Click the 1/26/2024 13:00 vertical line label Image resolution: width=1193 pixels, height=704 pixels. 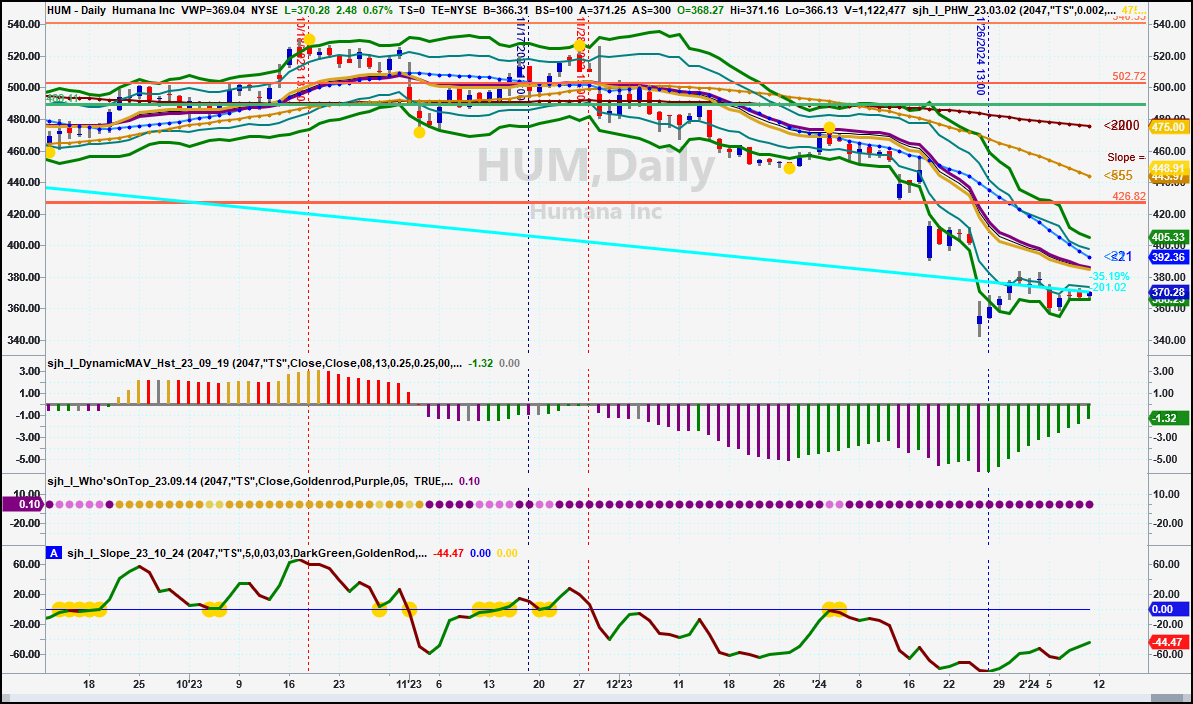click(x=980, y=57)
